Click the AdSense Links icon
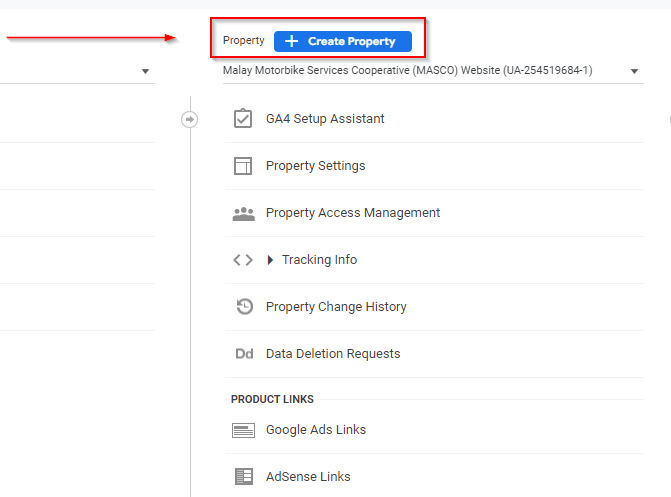Image resolution: width=671 pixels, height=497 pixels. point(243,477)
